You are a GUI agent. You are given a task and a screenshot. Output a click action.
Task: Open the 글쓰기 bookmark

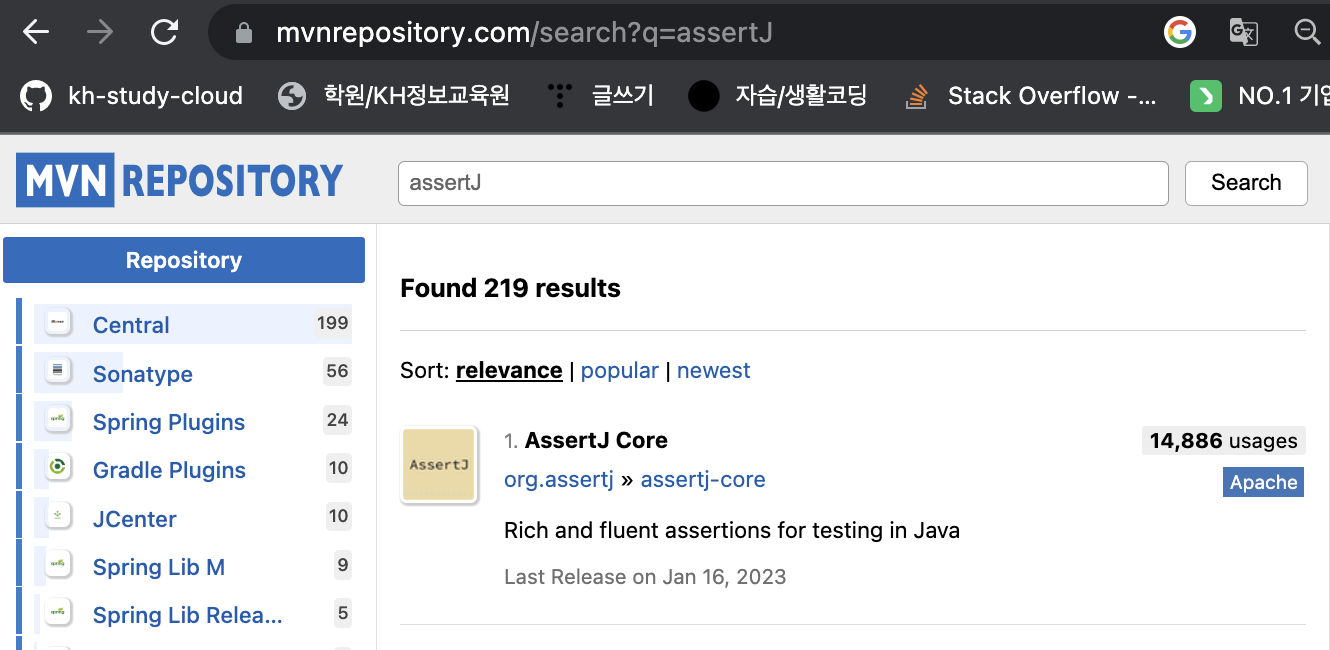[x=600, y=96]
